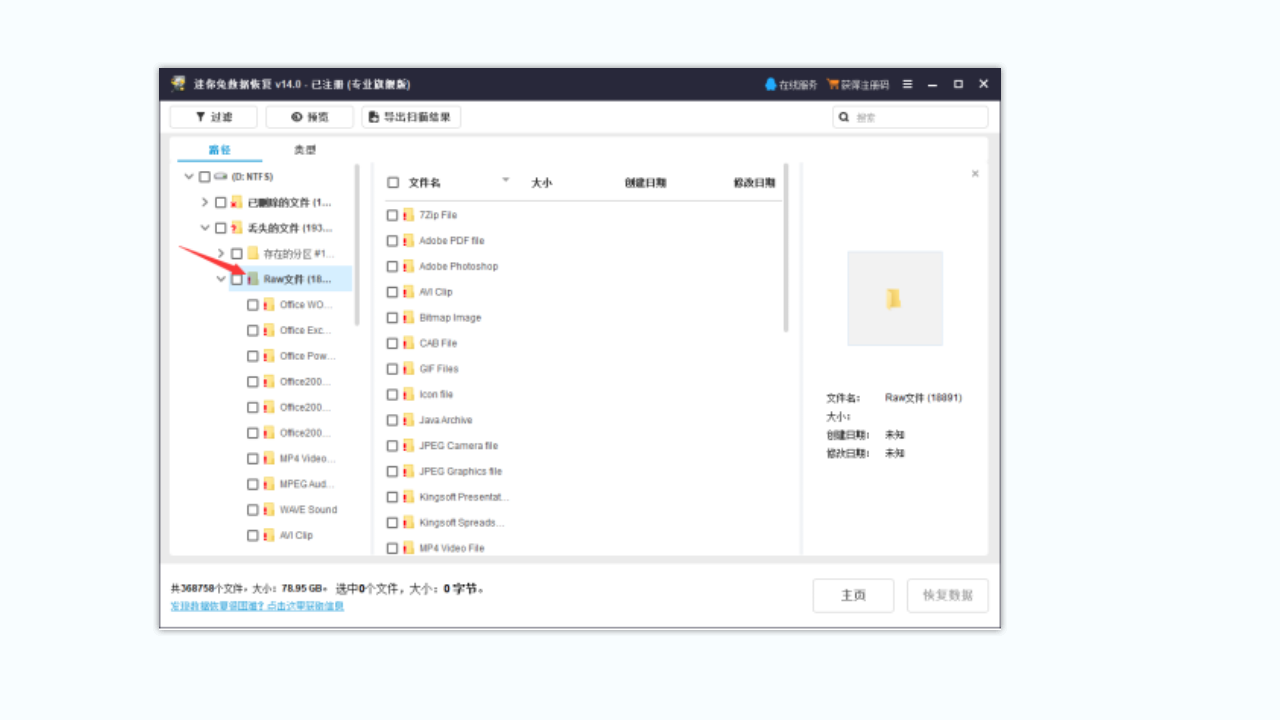1280x720 pixels.
Task: Select all files via 文件名 header checkbox
Action: coord(392,182)
